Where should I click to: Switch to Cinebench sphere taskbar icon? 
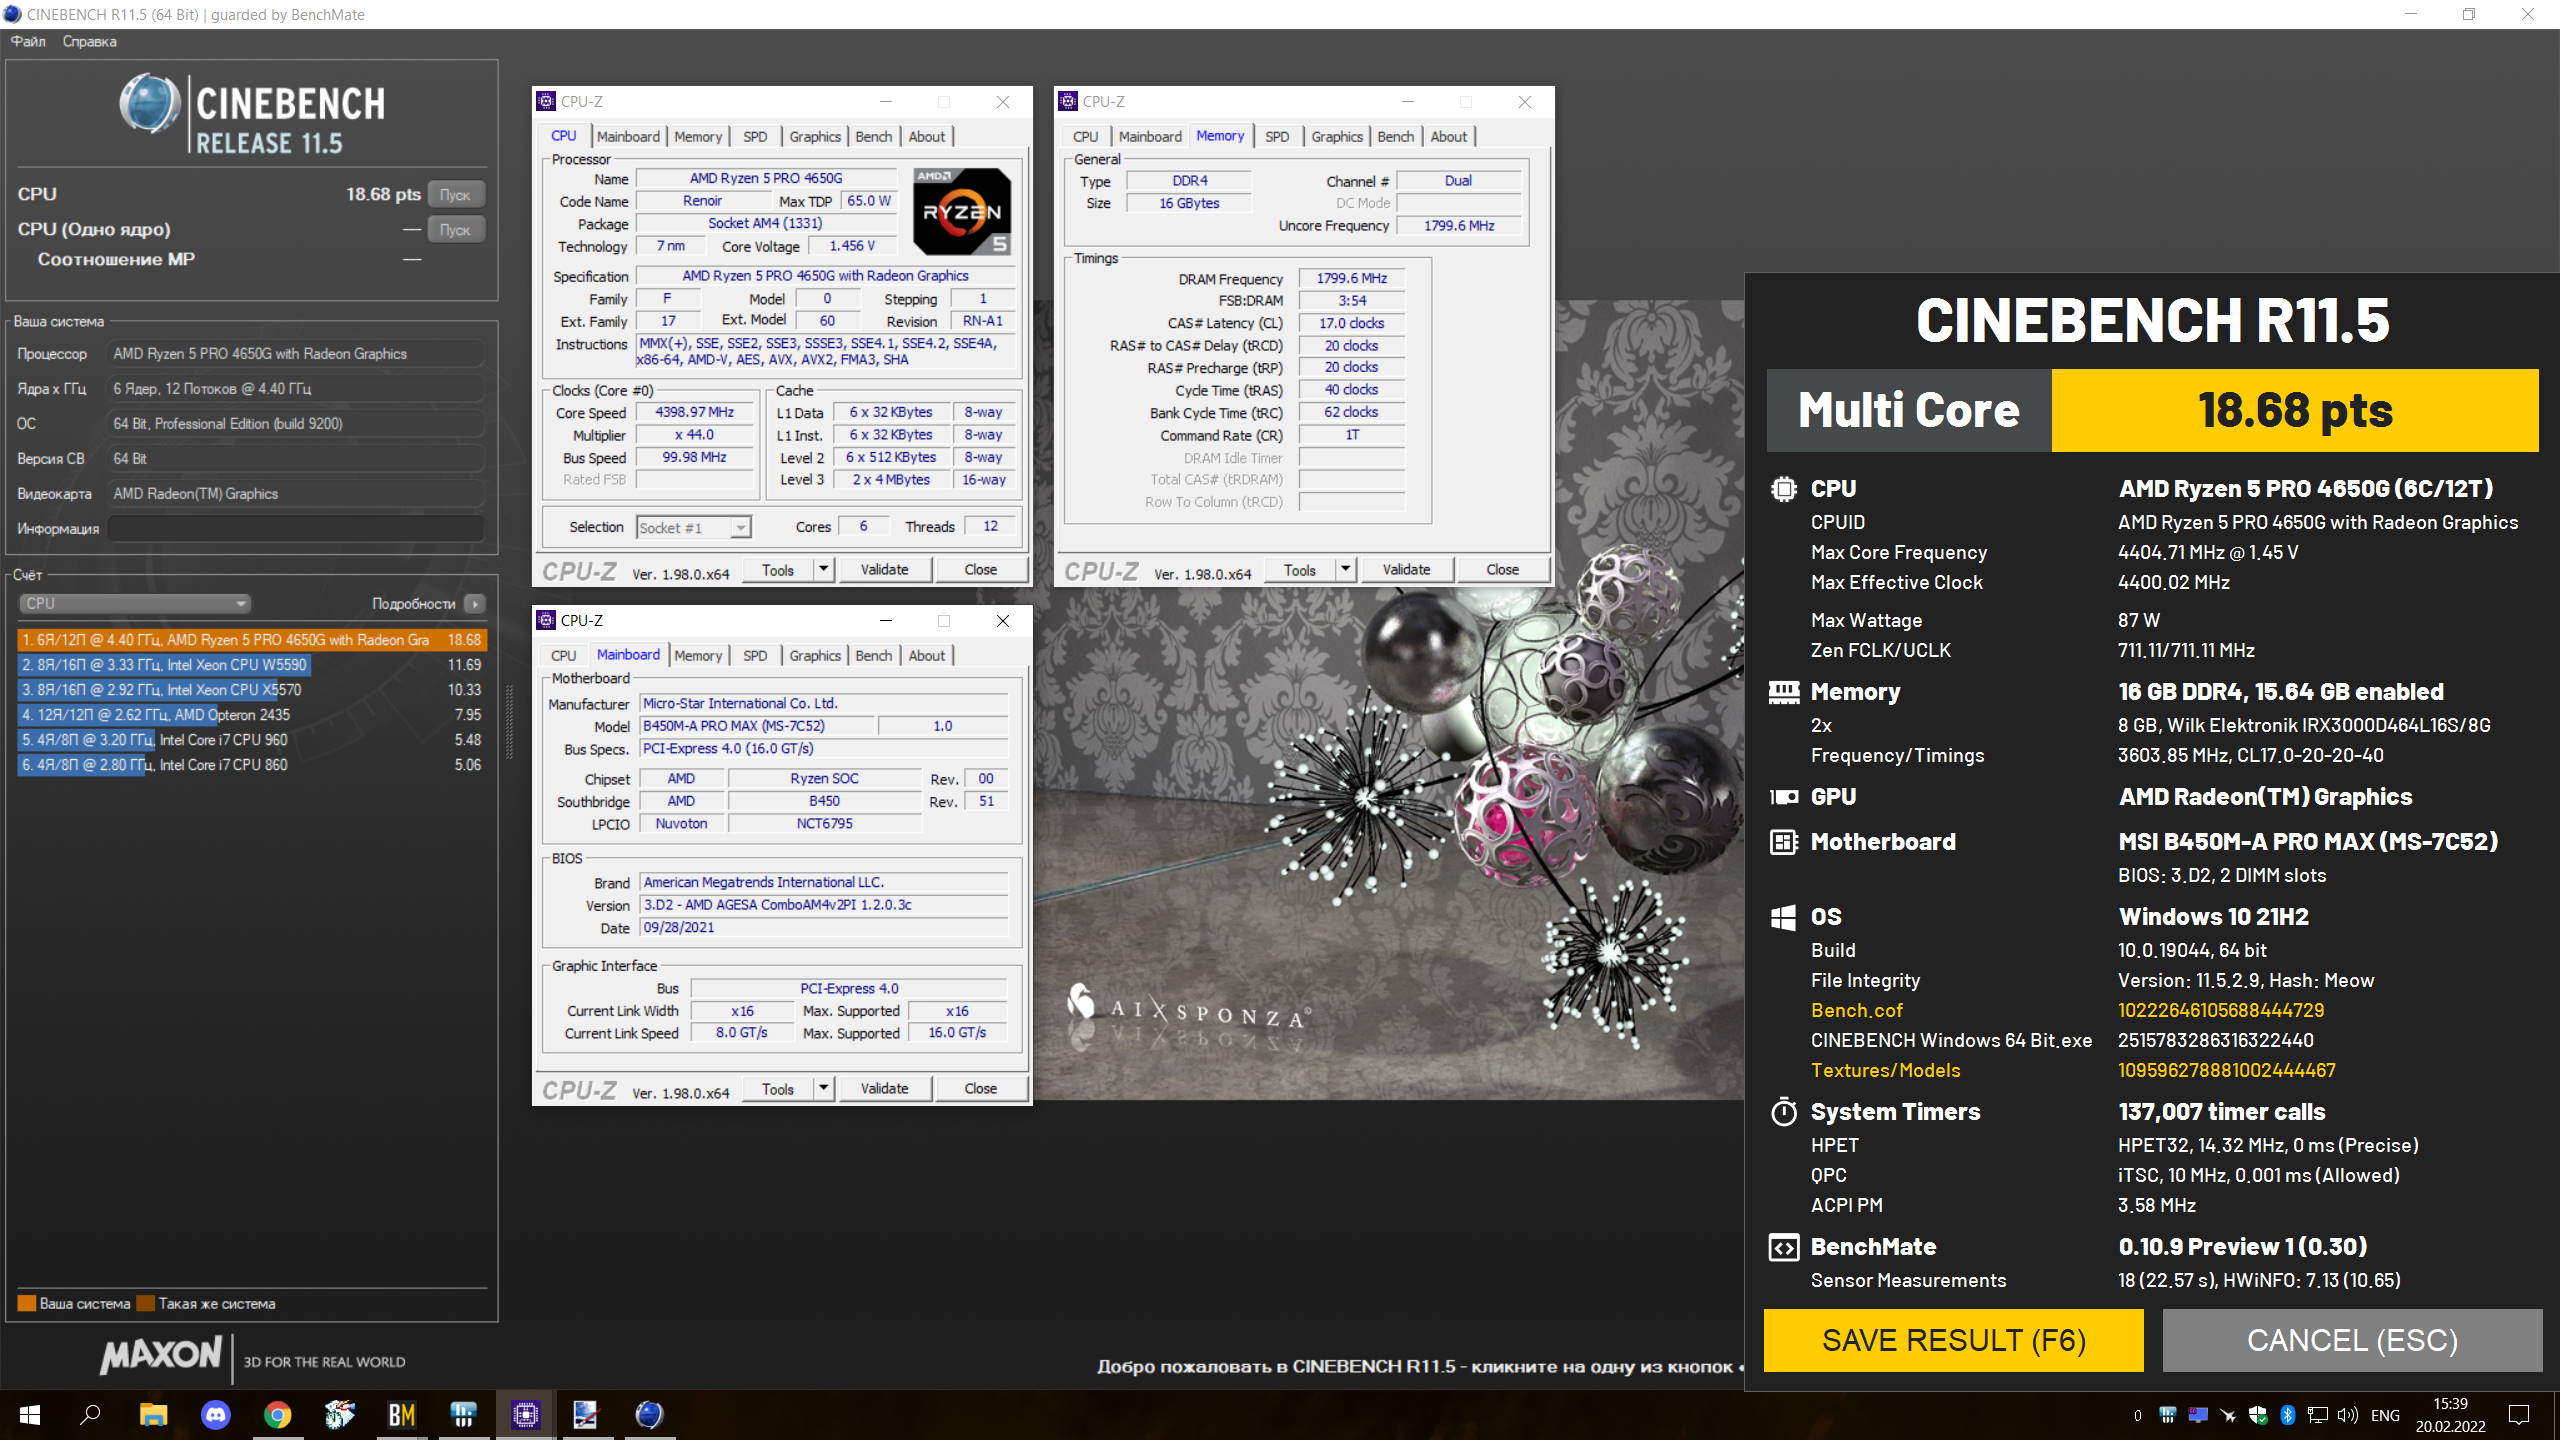[x=649, y=1415]
